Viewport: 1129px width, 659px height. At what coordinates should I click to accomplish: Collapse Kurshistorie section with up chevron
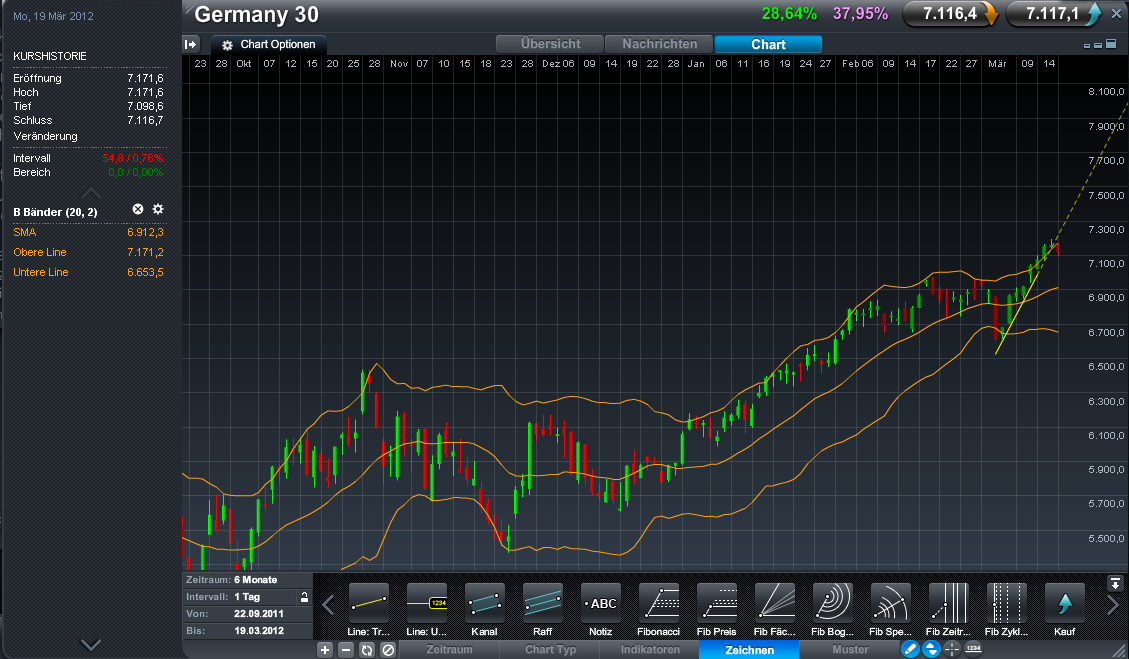pyautogui.click(x=91, y=192)
